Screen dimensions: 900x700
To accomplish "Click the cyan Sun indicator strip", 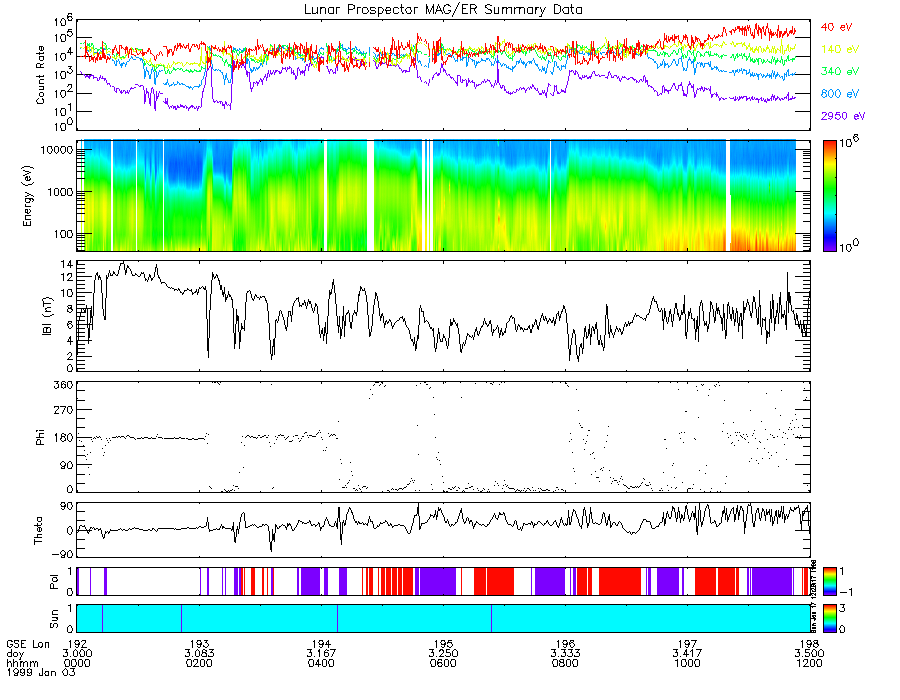I will tap(443, 619).
